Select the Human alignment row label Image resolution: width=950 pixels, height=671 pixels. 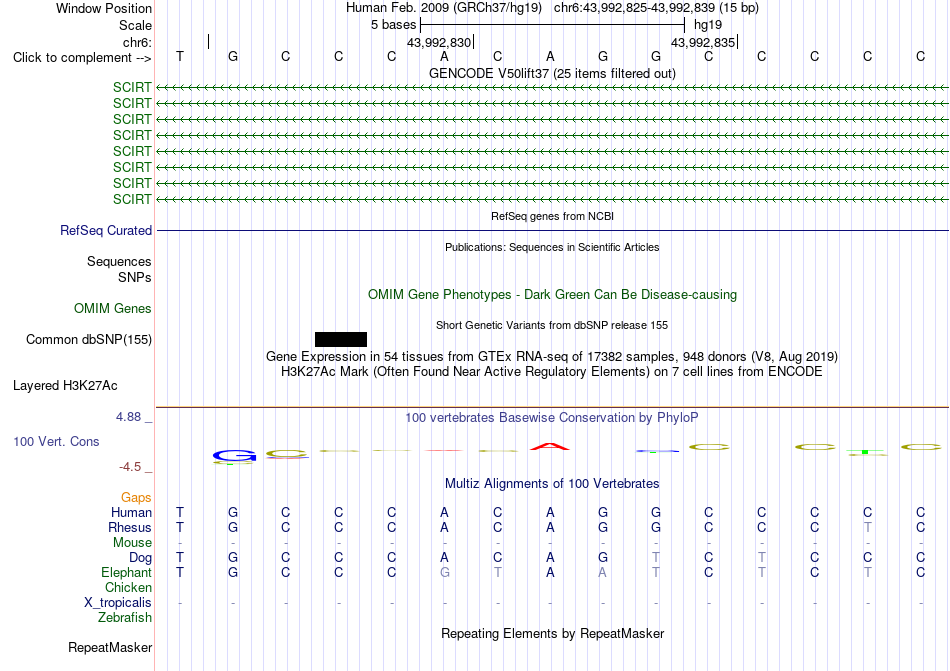(x=131, y=512)
